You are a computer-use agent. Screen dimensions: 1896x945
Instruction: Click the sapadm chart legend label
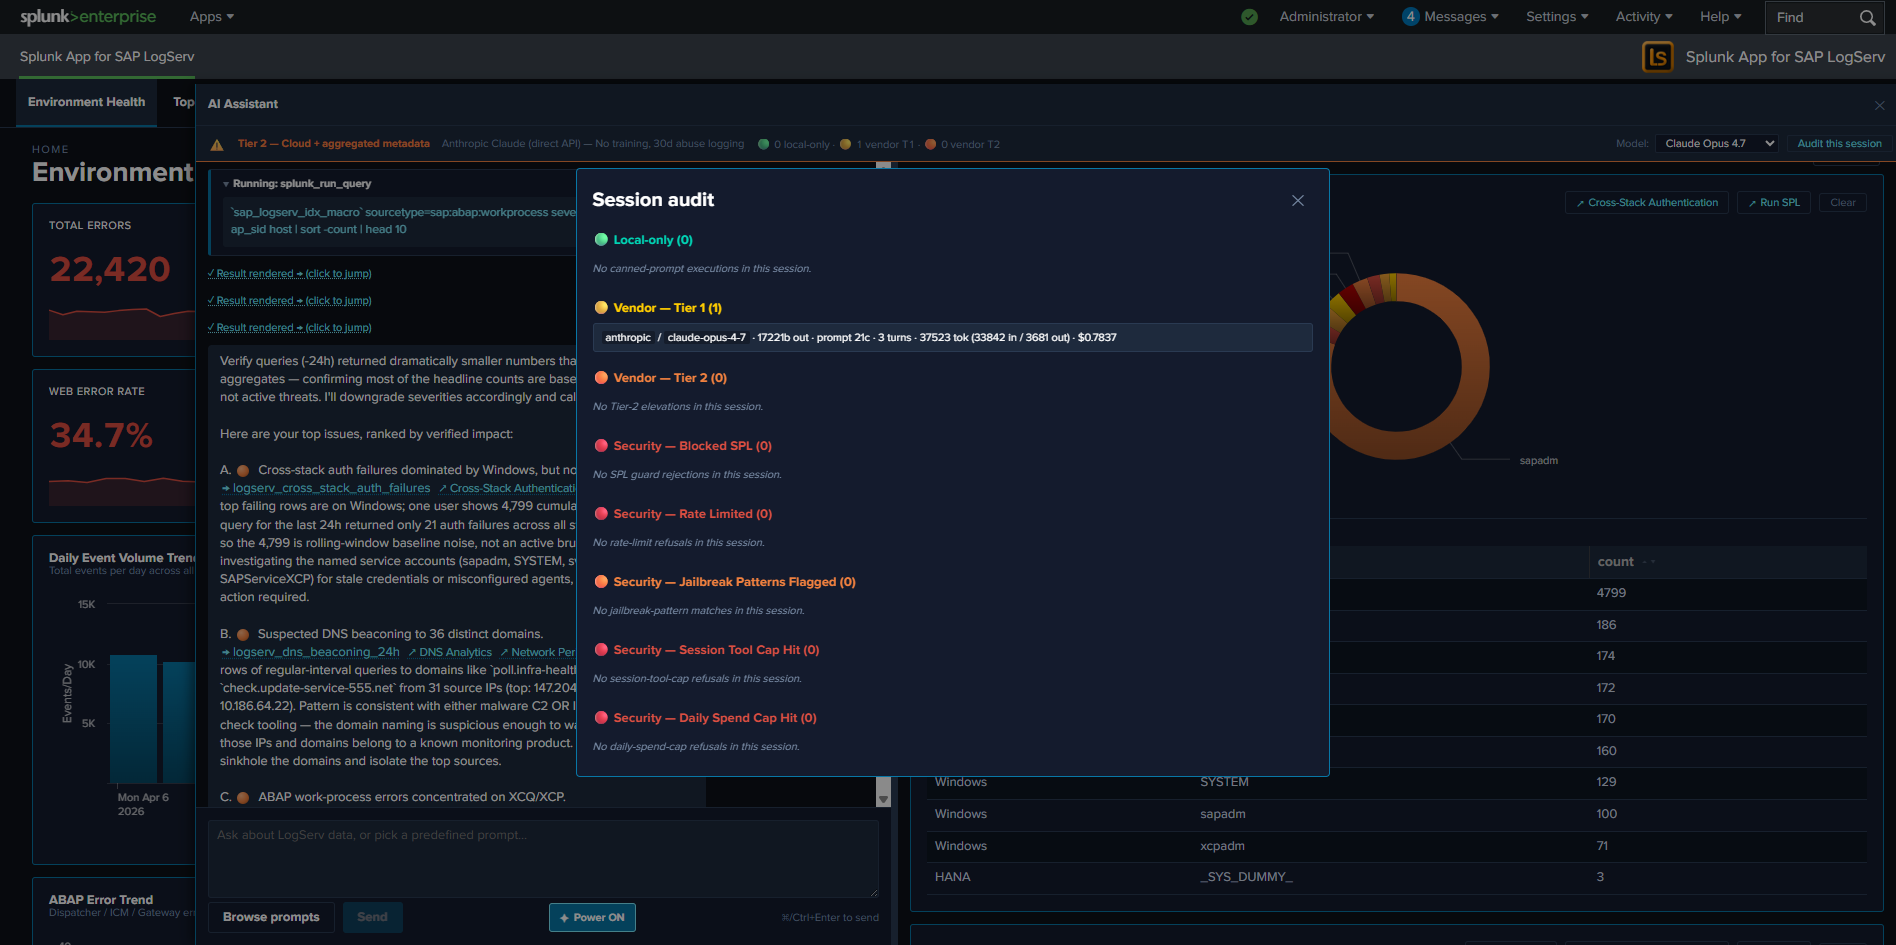(x=1538, y=461)
